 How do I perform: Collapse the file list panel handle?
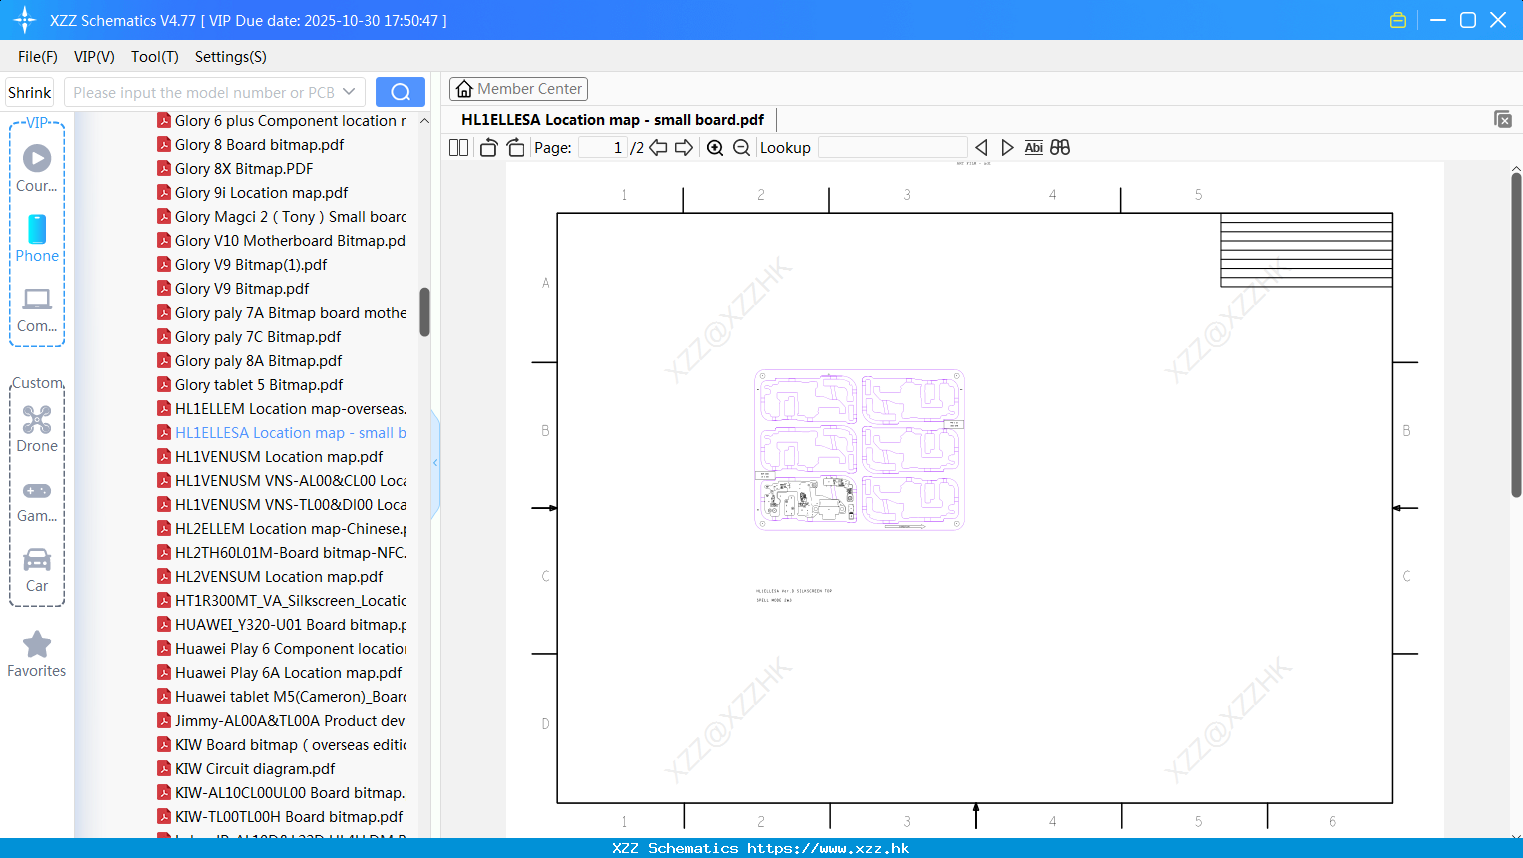[435, 462]
